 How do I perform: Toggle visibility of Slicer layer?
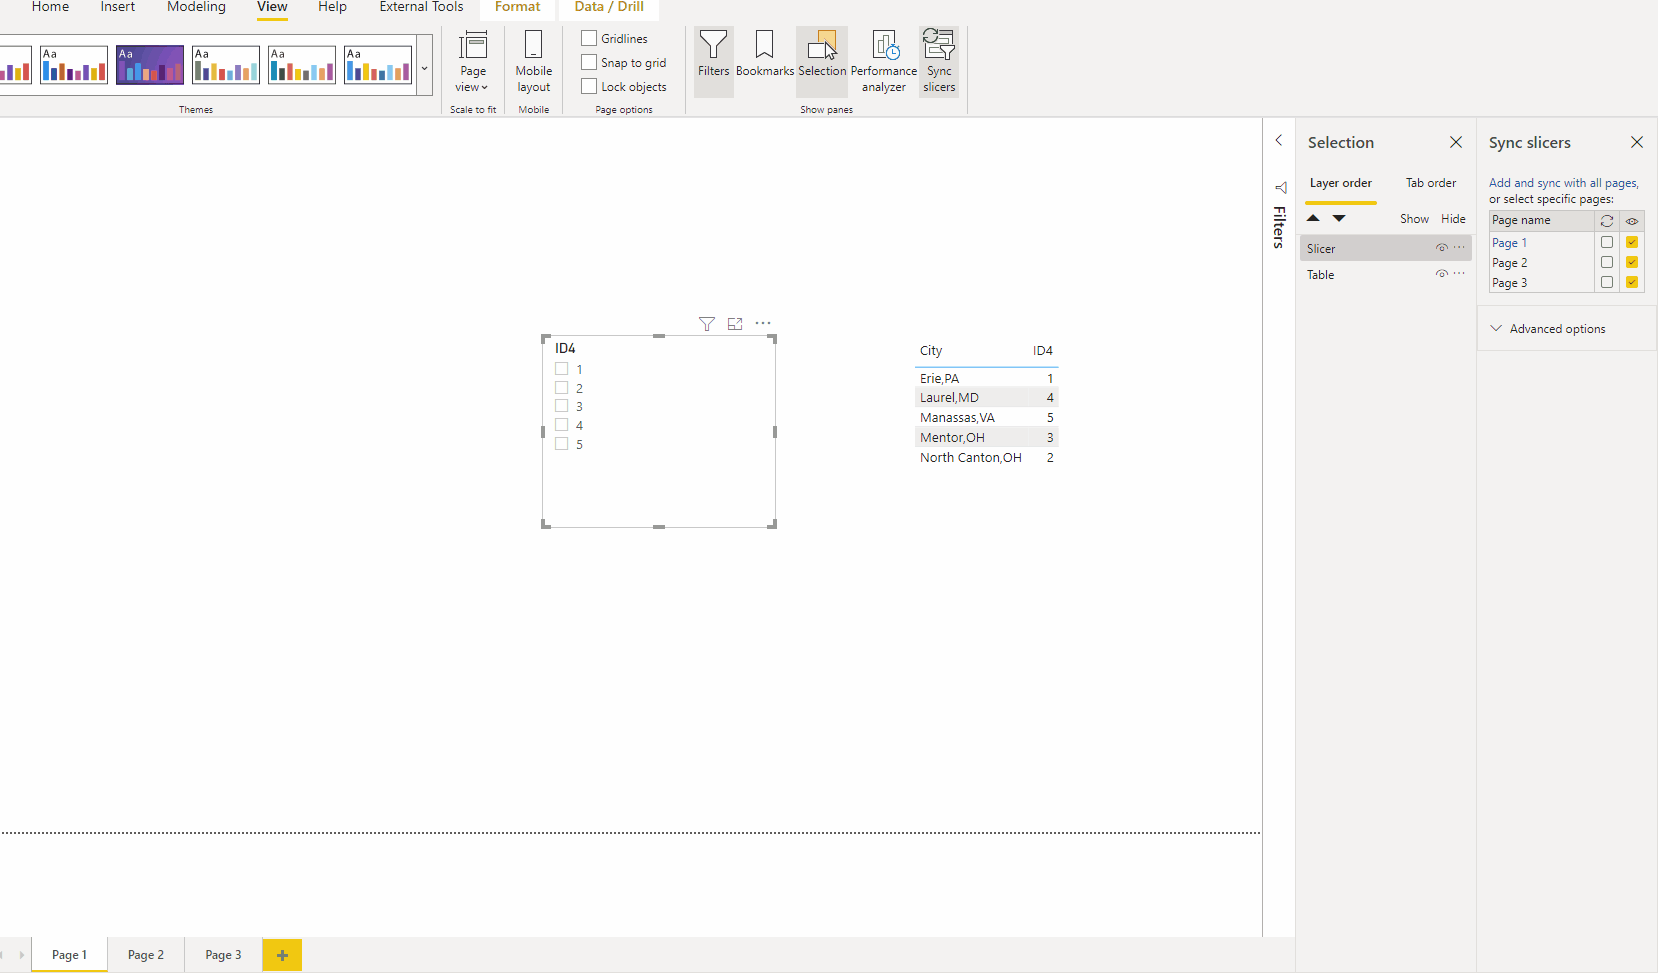pos(1441,248)
